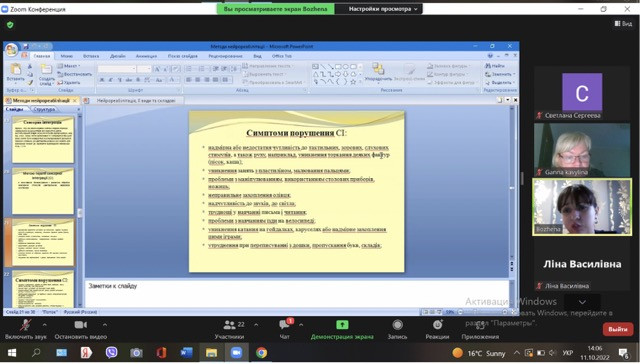Open Google Chrome from Windows taskbar
The height and width of the screenshot is (364, 640).
[261, 353]
